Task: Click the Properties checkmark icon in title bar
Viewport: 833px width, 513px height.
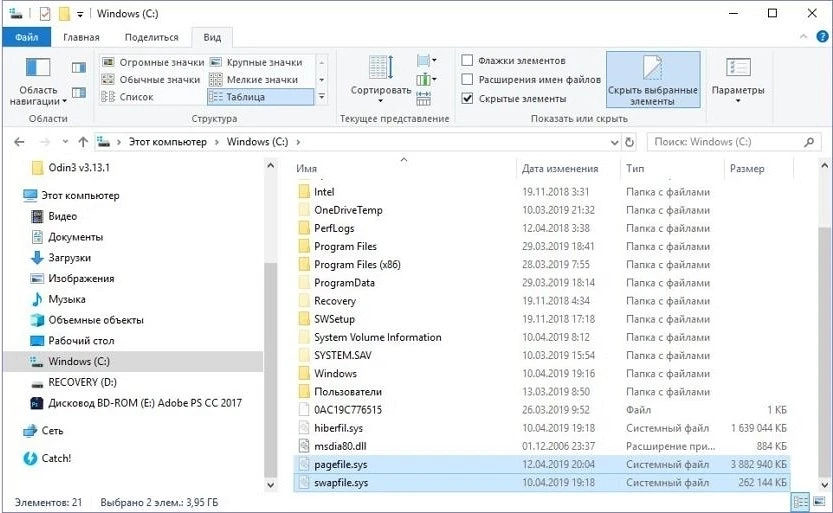Action: (45, 14)
